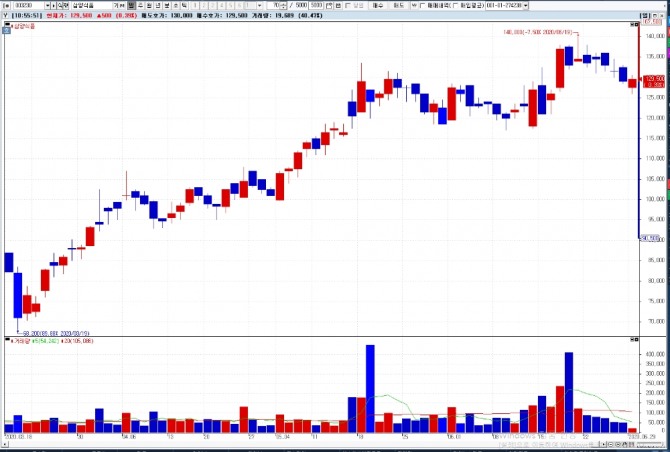Open the stock code dropdown arrow

47,6
